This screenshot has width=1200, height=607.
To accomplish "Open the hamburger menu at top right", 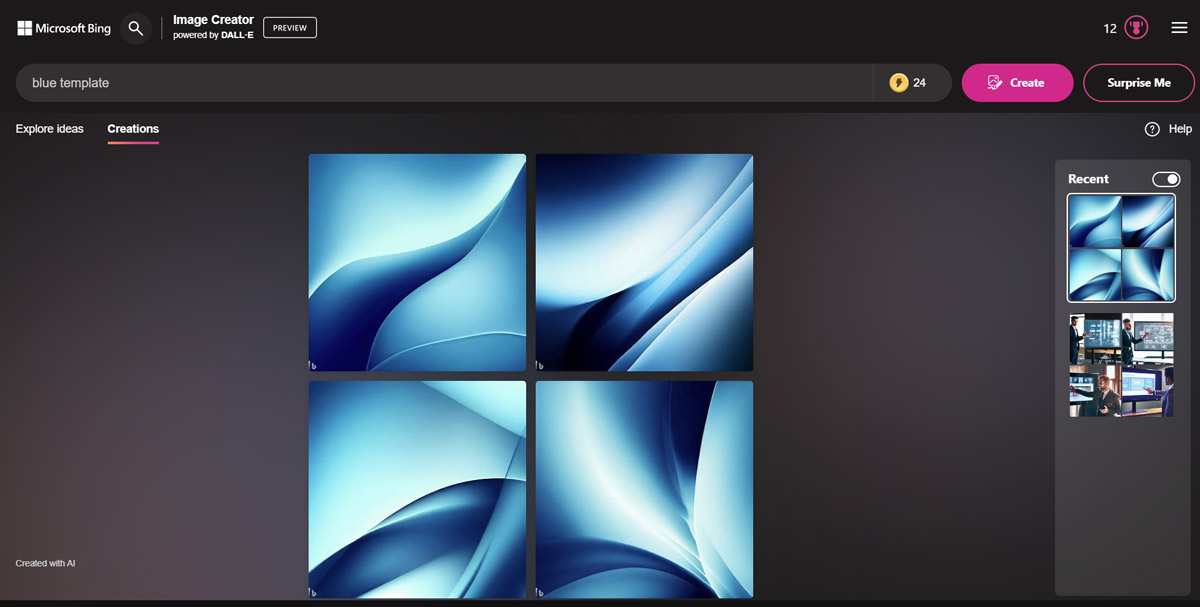I will pos(1179,27).
